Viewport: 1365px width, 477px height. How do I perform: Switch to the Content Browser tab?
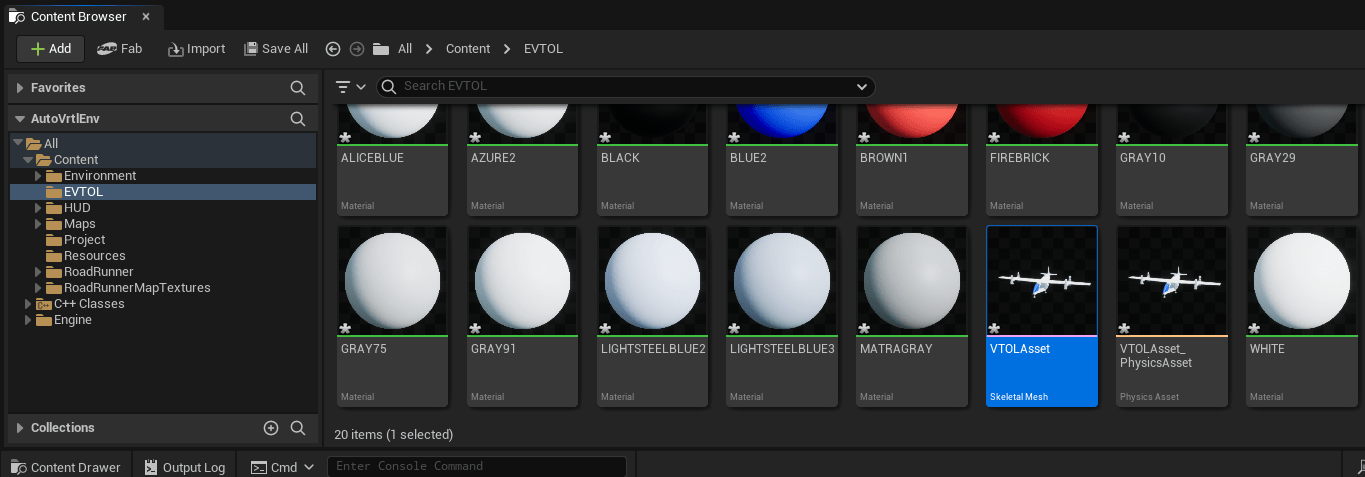point(78,17)
